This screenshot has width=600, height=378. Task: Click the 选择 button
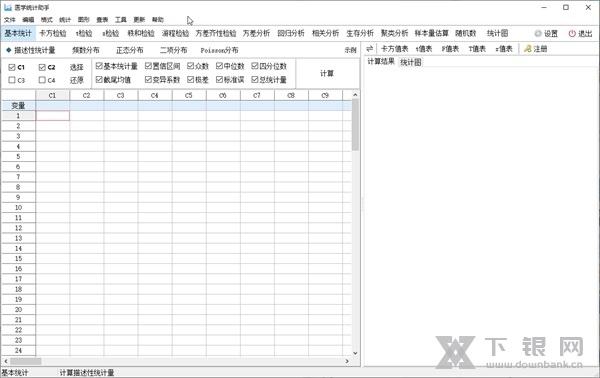click(x=77, y=67)
